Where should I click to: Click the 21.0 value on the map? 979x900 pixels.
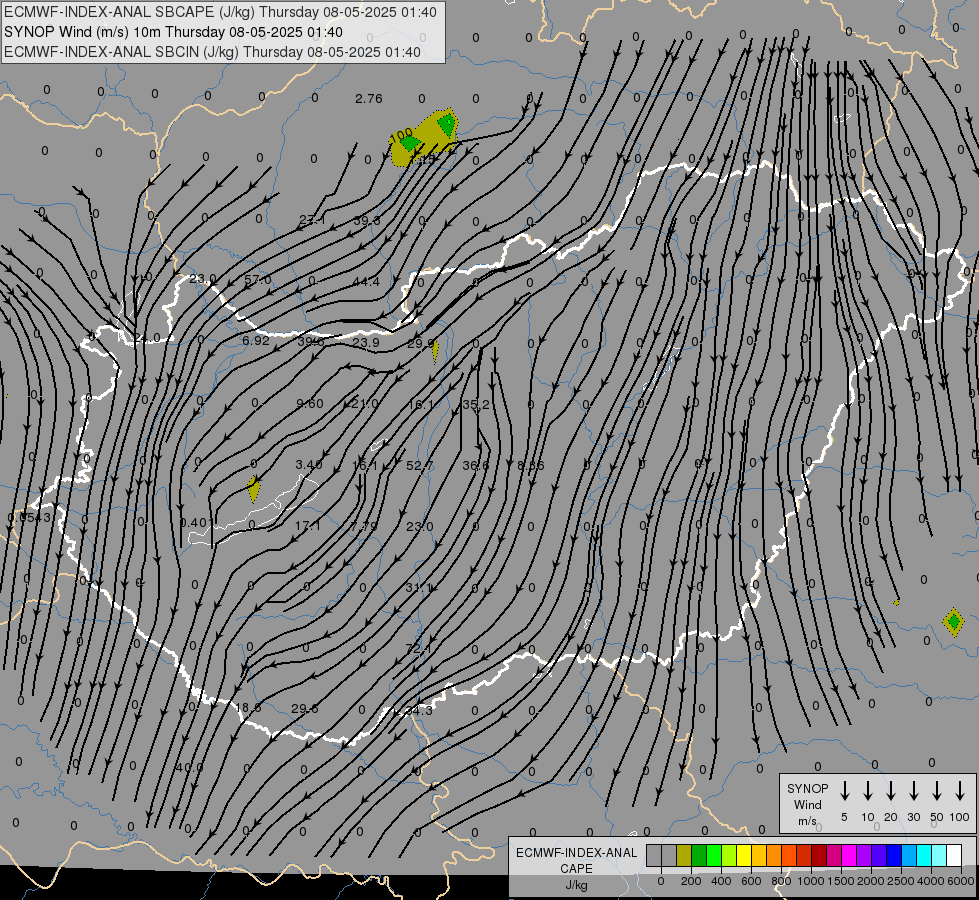coord(365,403)
